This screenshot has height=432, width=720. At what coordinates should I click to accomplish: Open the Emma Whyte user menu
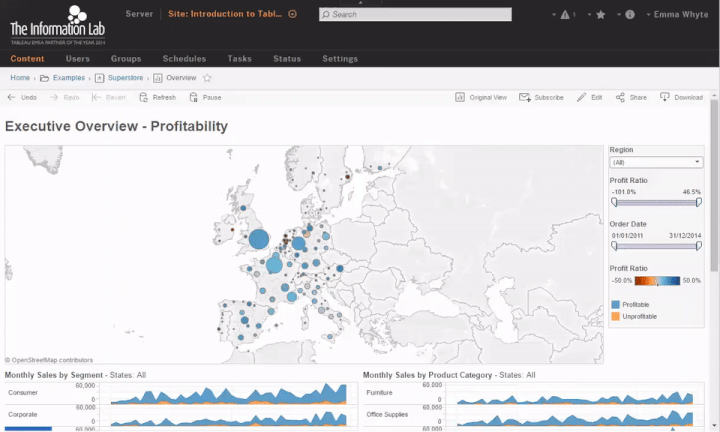pos(678,14)
